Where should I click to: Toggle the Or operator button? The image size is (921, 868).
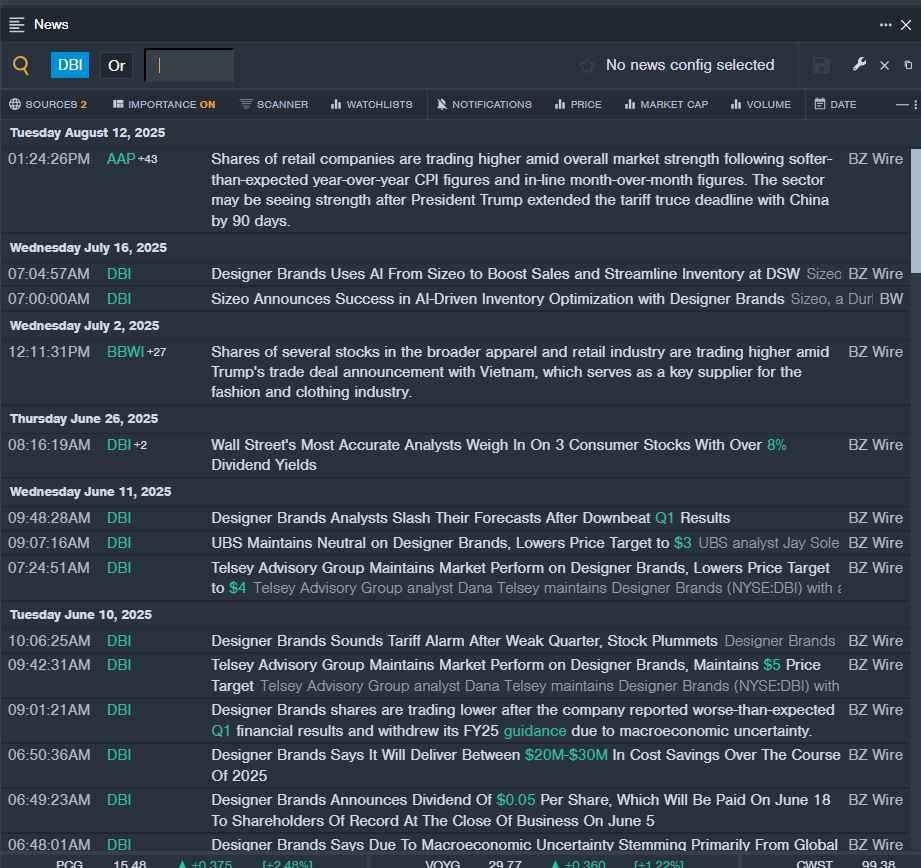point(116,65)
